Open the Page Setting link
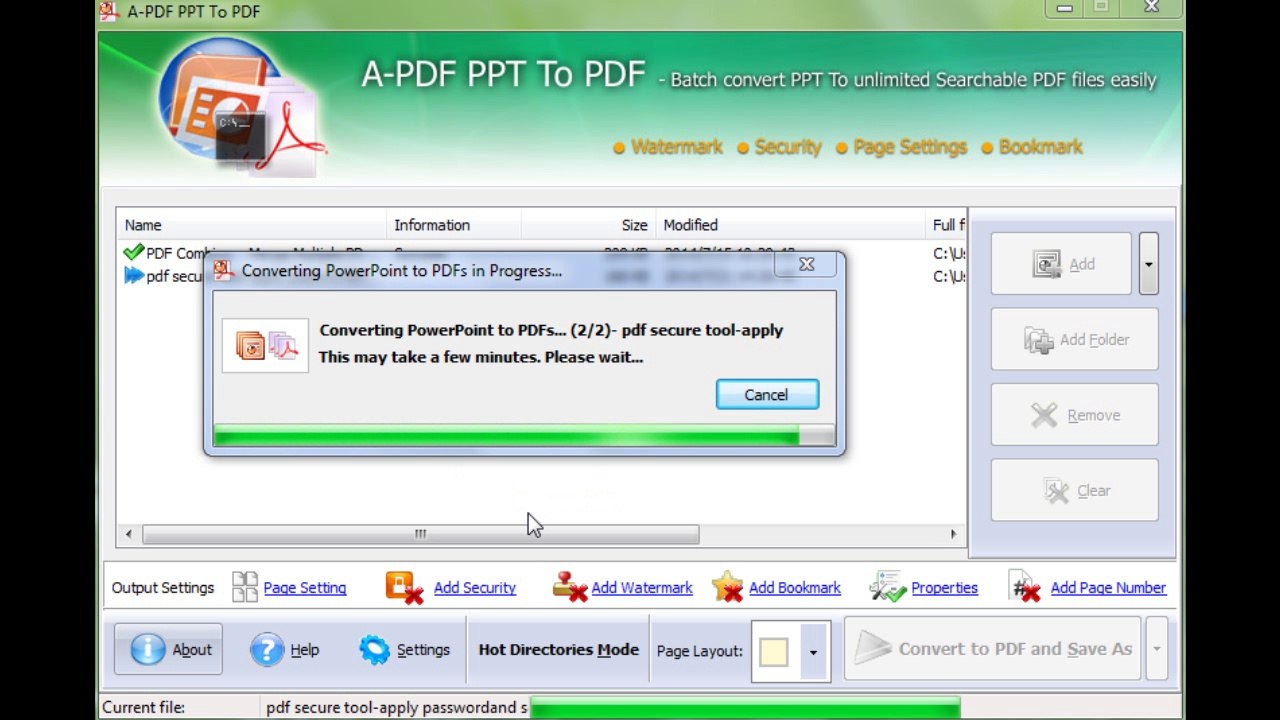Image resolution: width=1280 pixels, height=720 pixels. pos(305,588)
